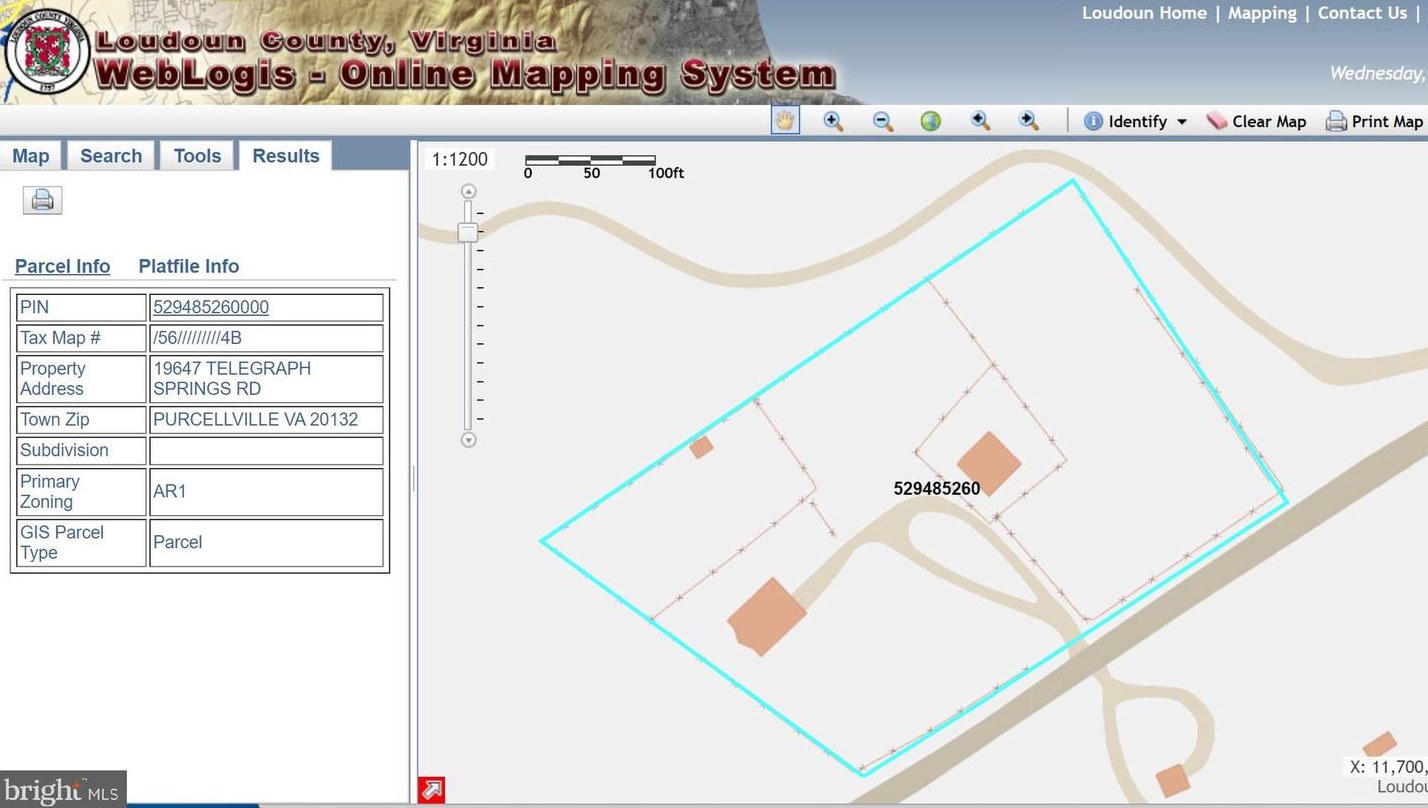Click Clear Map eraser button
The width and height of the screenshot is (1428, 808).
[x=1256, y=121]
